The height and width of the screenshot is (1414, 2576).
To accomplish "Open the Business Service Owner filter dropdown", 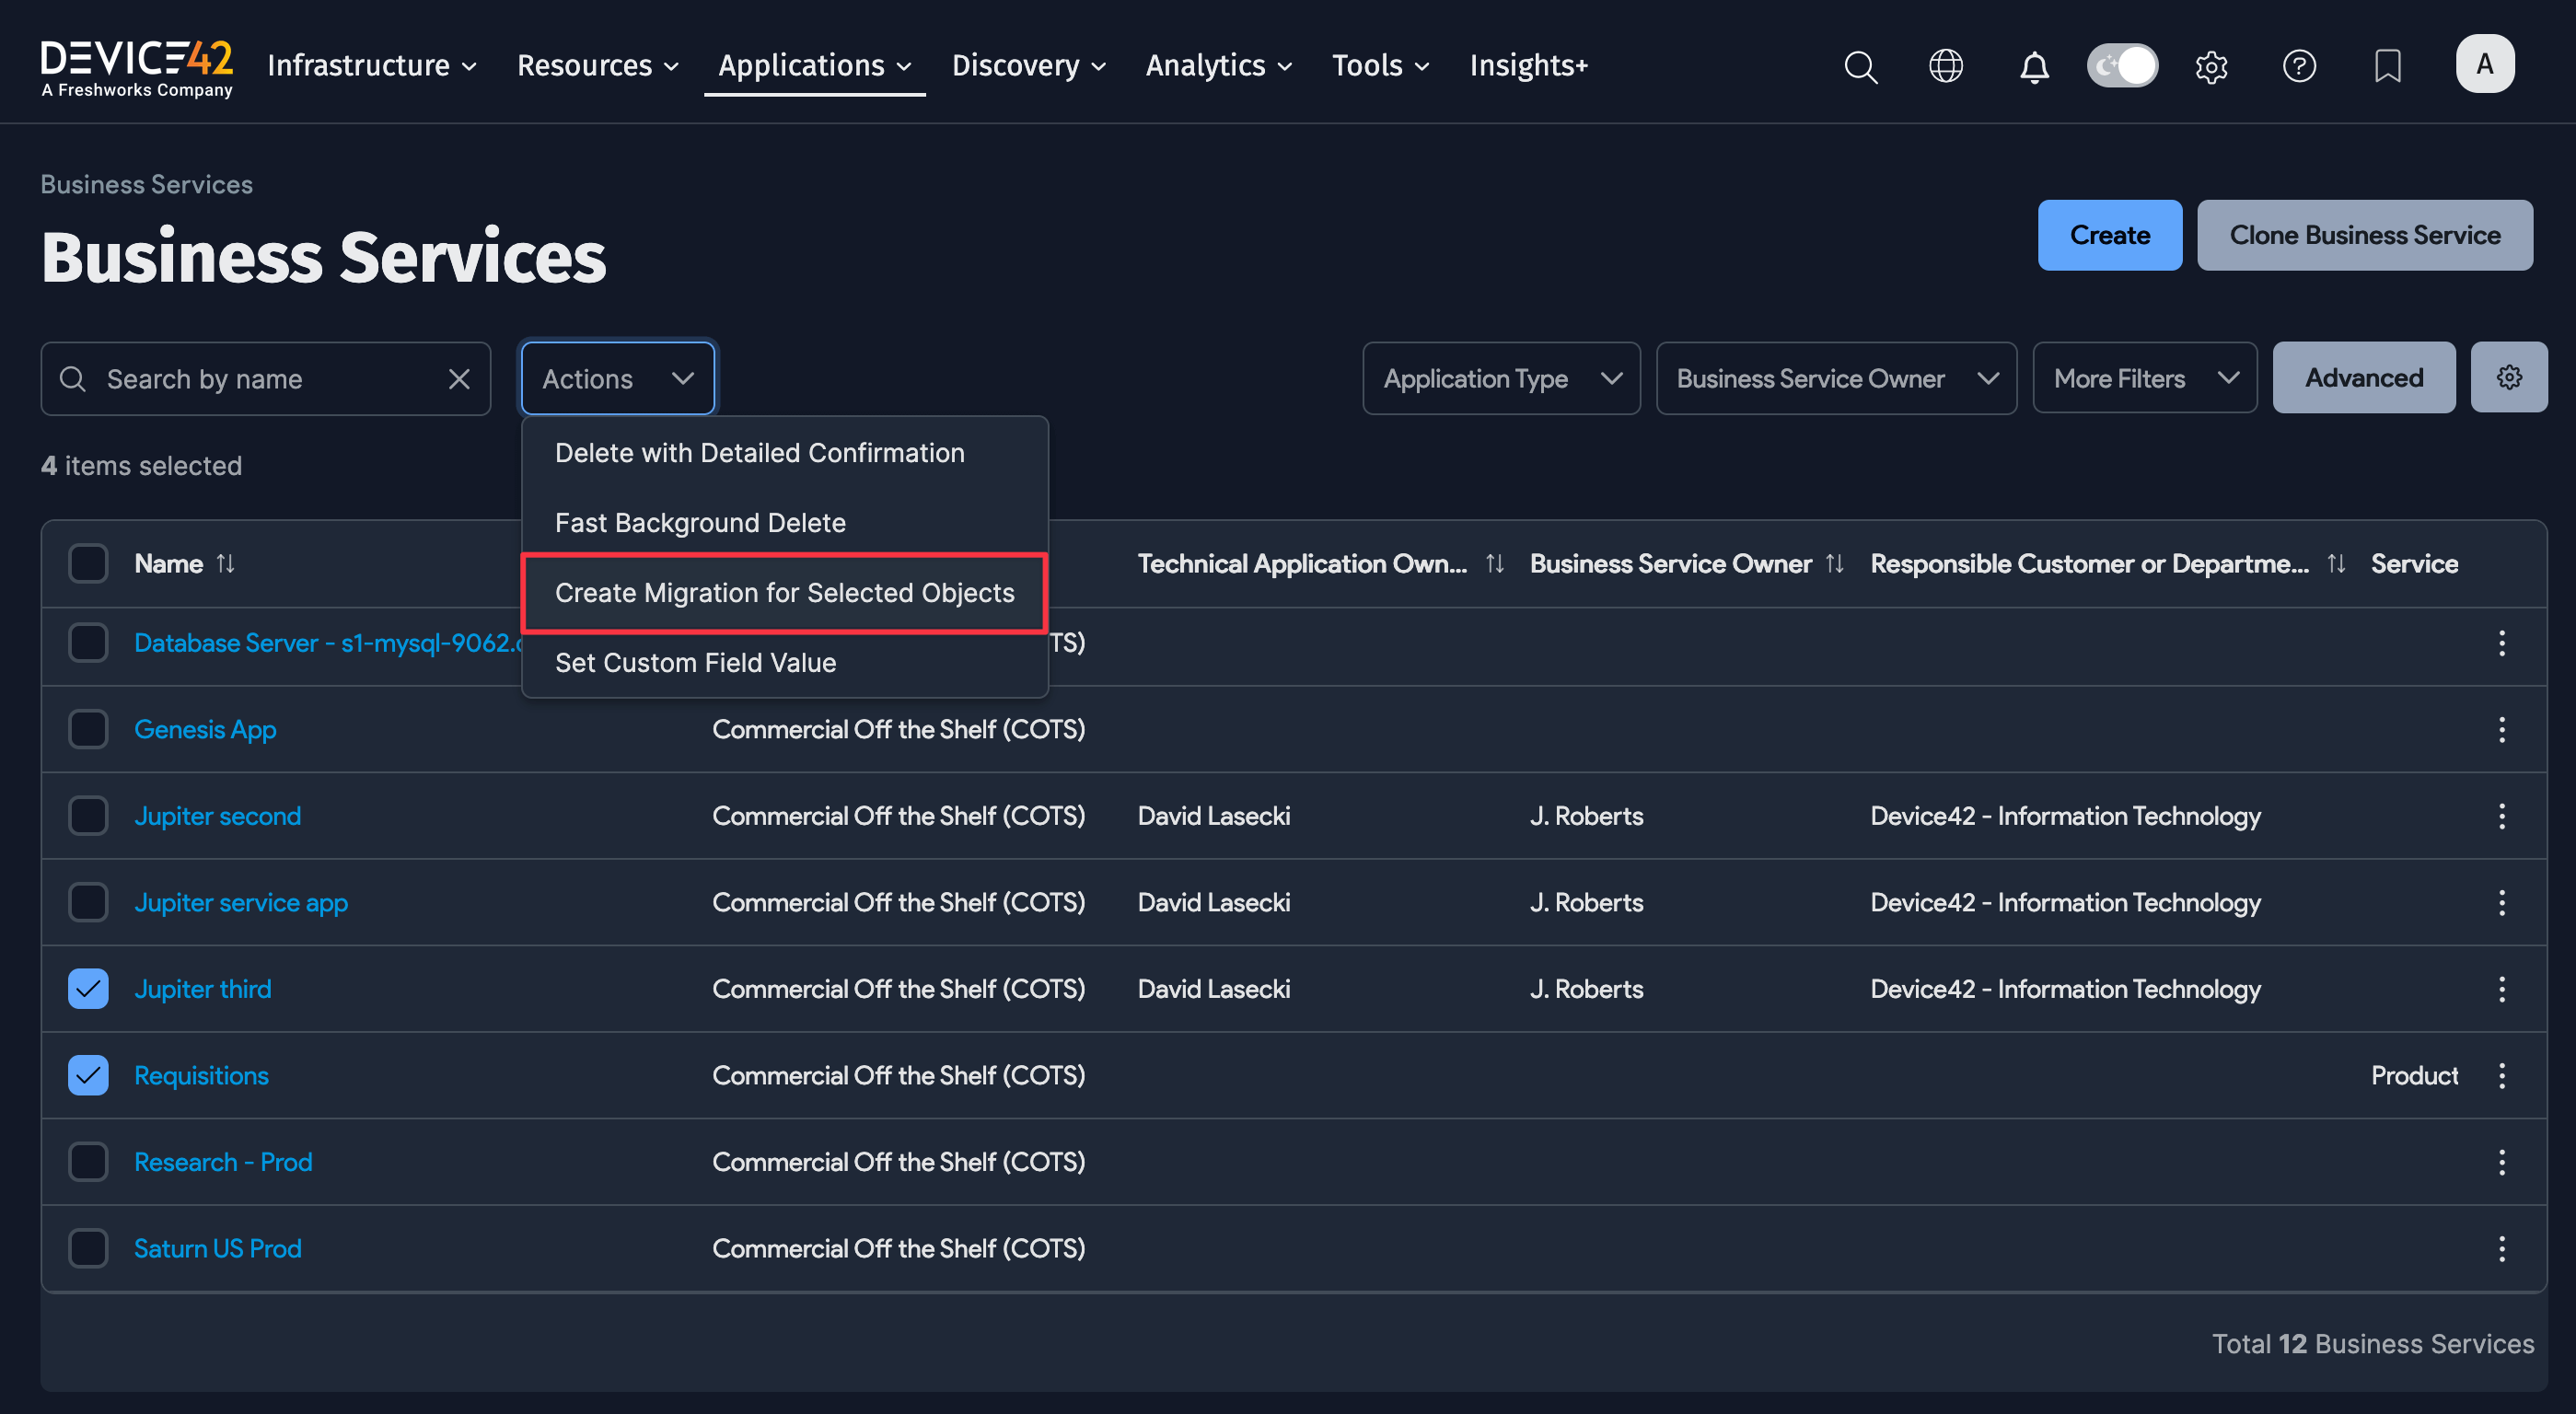I will [1836, 378].
